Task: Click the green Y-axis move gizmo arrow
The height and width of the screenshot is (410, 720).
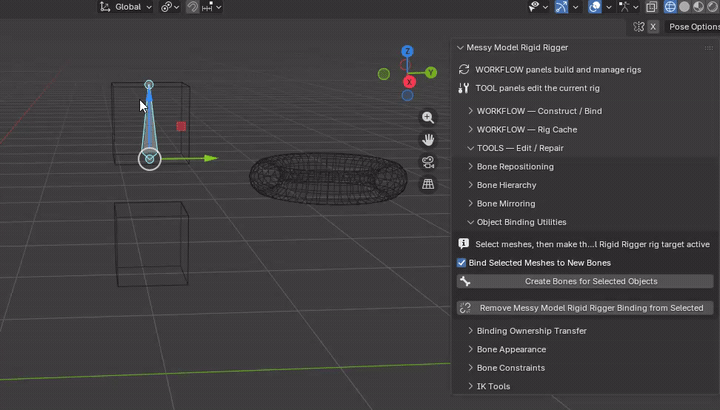Action: (211, 158)
